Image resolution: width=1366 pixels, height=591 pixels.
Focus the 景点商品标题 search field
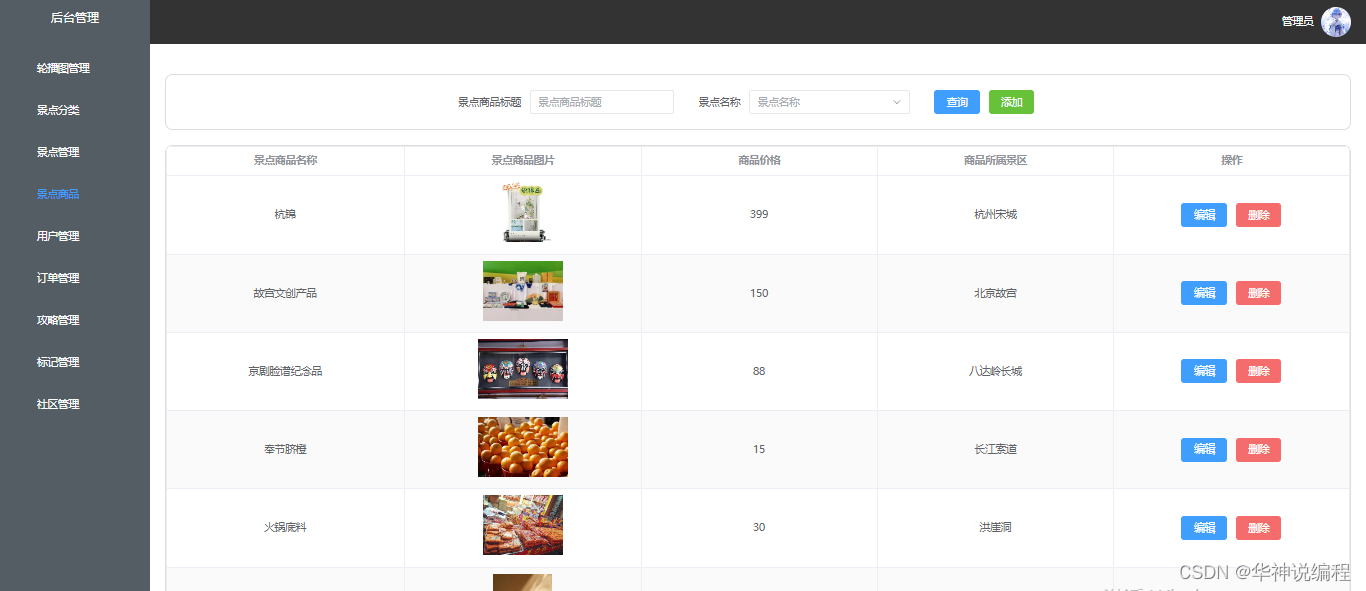pos(602,102)
